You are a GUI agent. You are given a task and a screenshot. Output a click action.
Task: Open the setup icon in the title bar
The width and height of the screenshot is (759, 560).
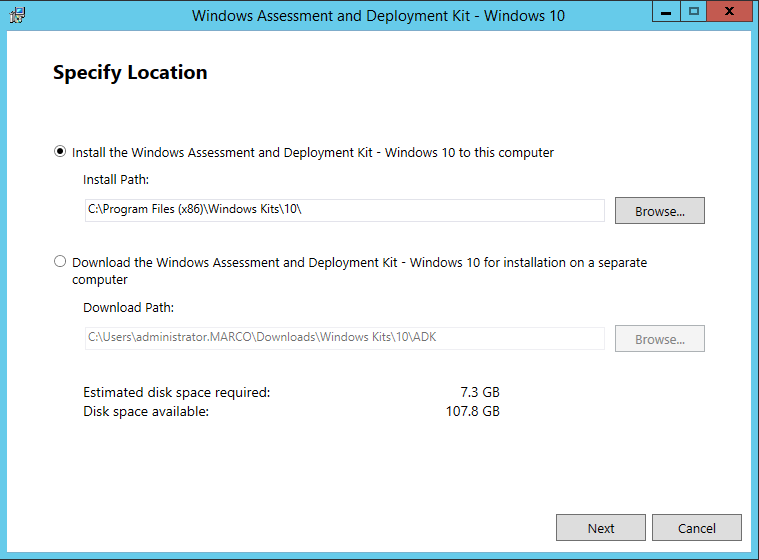pos(17,15)
